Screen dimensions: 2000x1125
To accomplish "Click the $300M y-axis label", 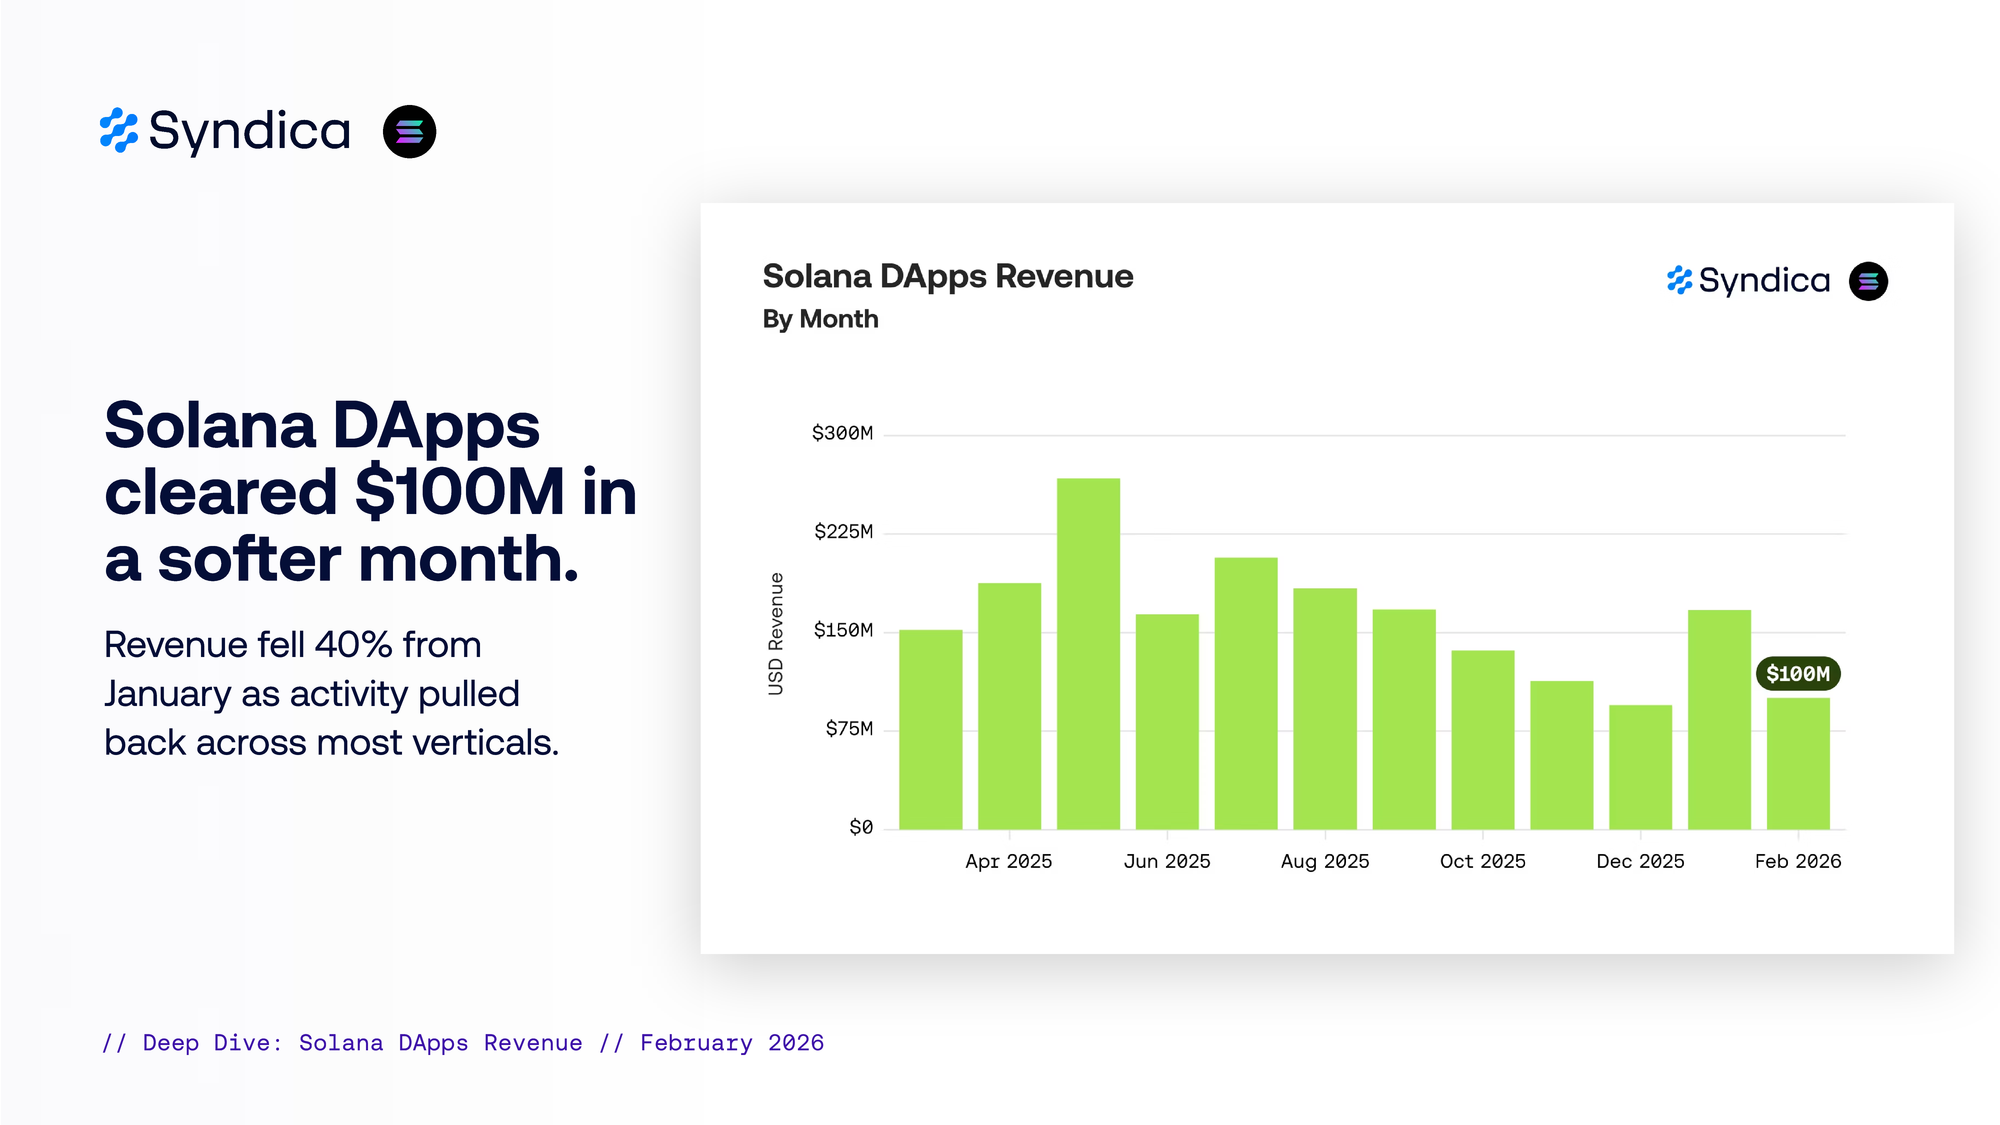I will (842, 433).
